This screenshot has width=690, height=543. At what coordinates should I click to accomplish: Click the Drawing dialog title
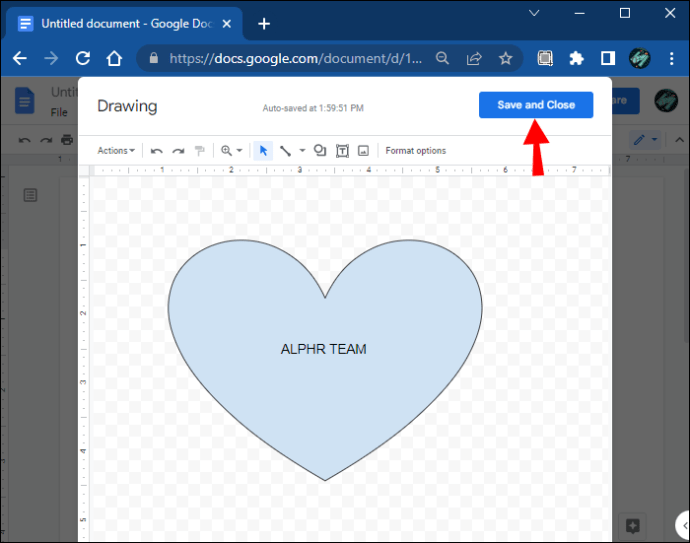tap(127, 106)
